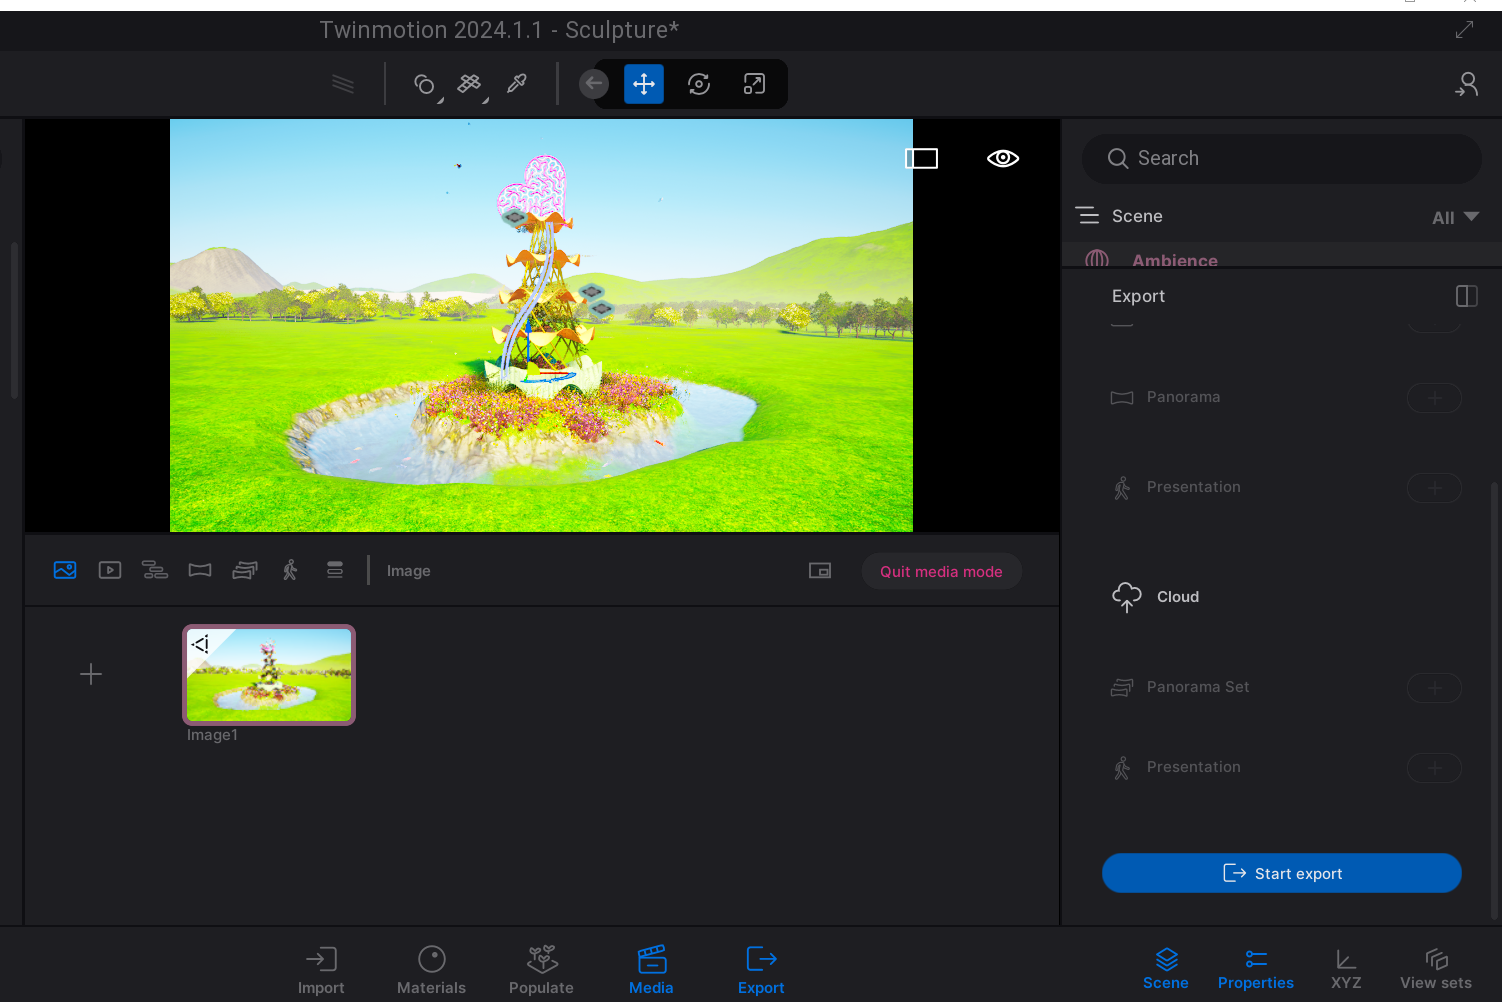
Task: Click the Image label in media bar
Action: [408, 571]
